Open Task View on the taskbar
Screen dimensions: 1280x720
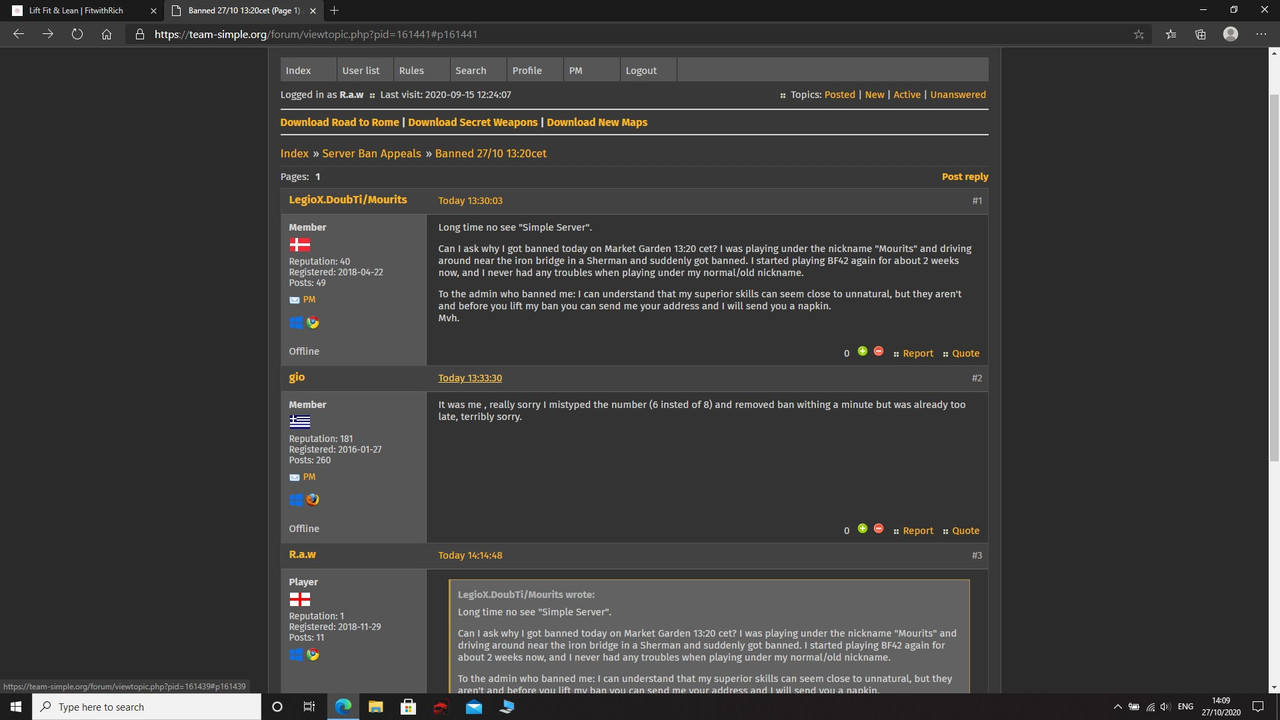(x=309, y=707)
